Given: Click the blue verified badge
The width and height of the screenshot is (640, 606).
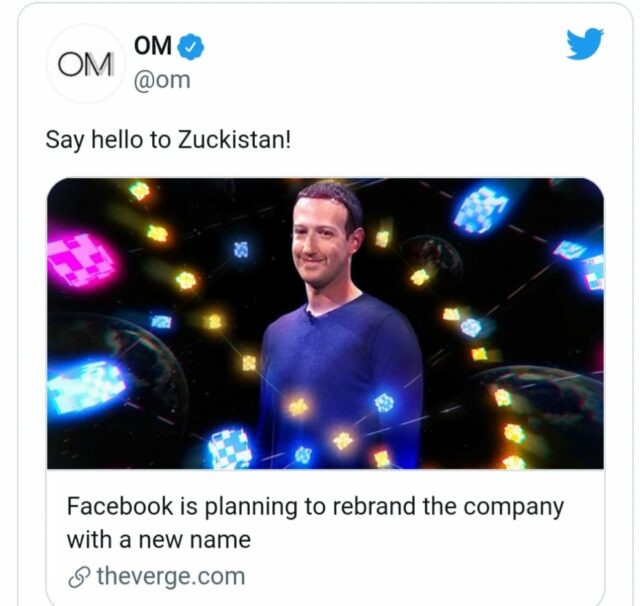Looking at the screenshot, I should pyautogui.click(x=191, y=47).
